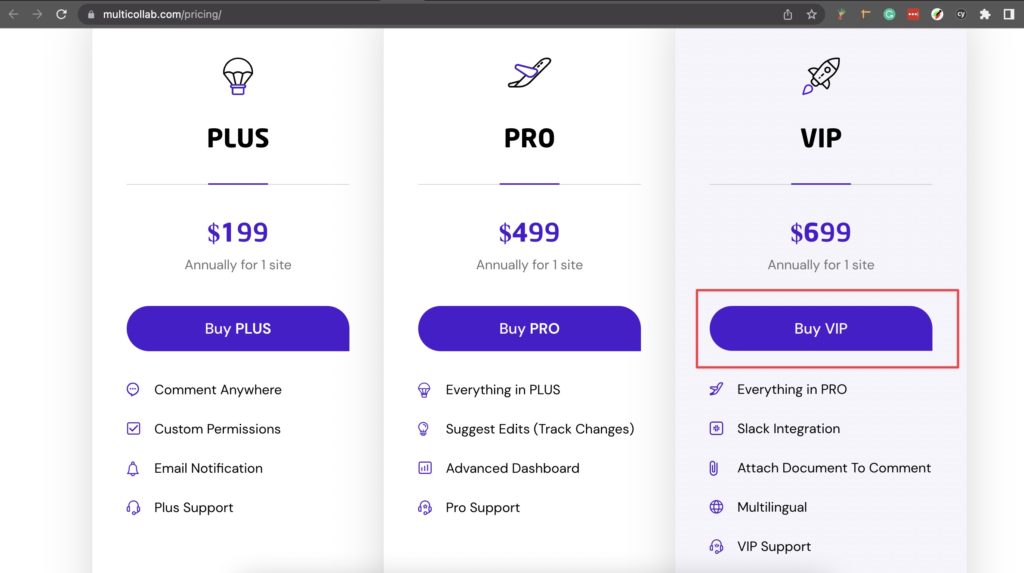
Task: Click the PRO airplane icon
Action: click(529, 73)
